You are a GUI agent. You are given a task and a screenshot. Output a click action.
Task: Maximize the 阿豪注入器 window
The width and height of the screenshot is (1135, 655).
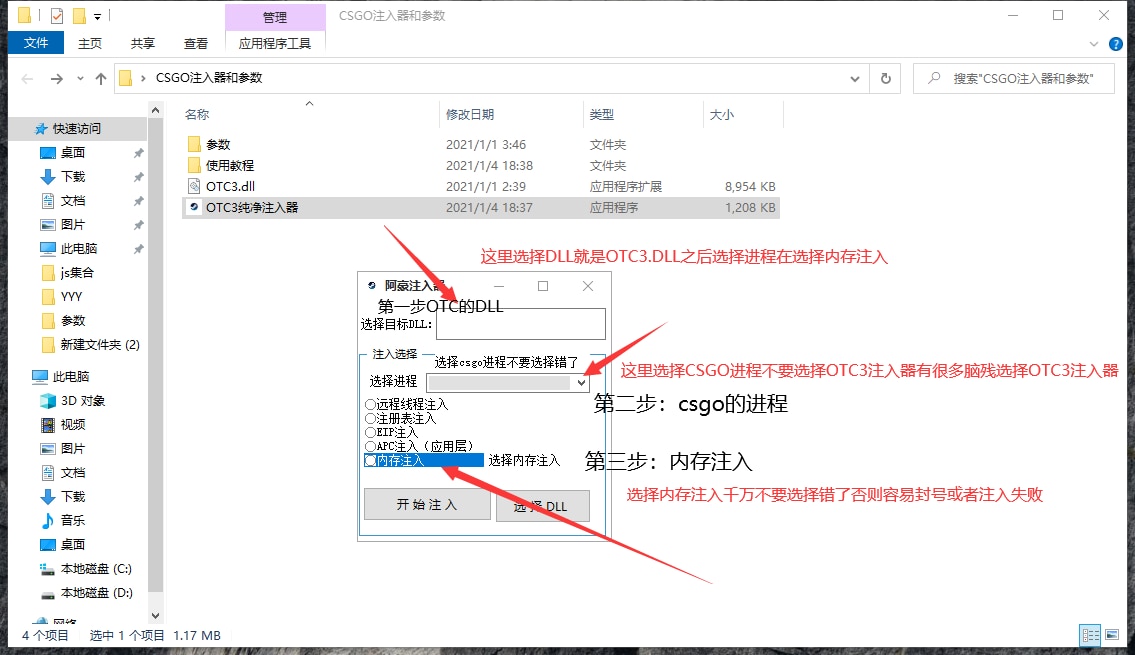(543, 286)
